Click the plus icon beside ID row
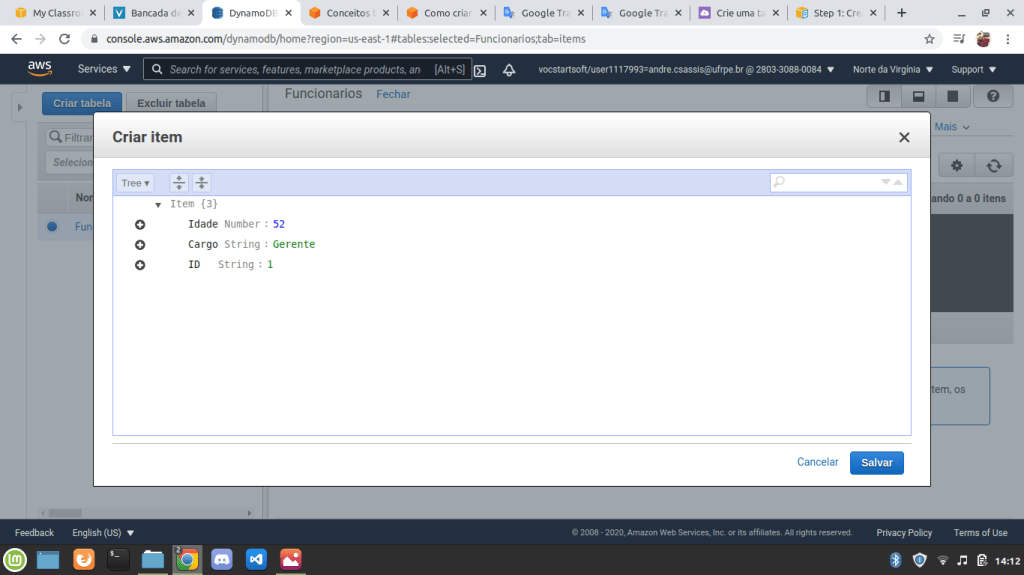Viewport: 1024px width, 575px height. point(140,265)
